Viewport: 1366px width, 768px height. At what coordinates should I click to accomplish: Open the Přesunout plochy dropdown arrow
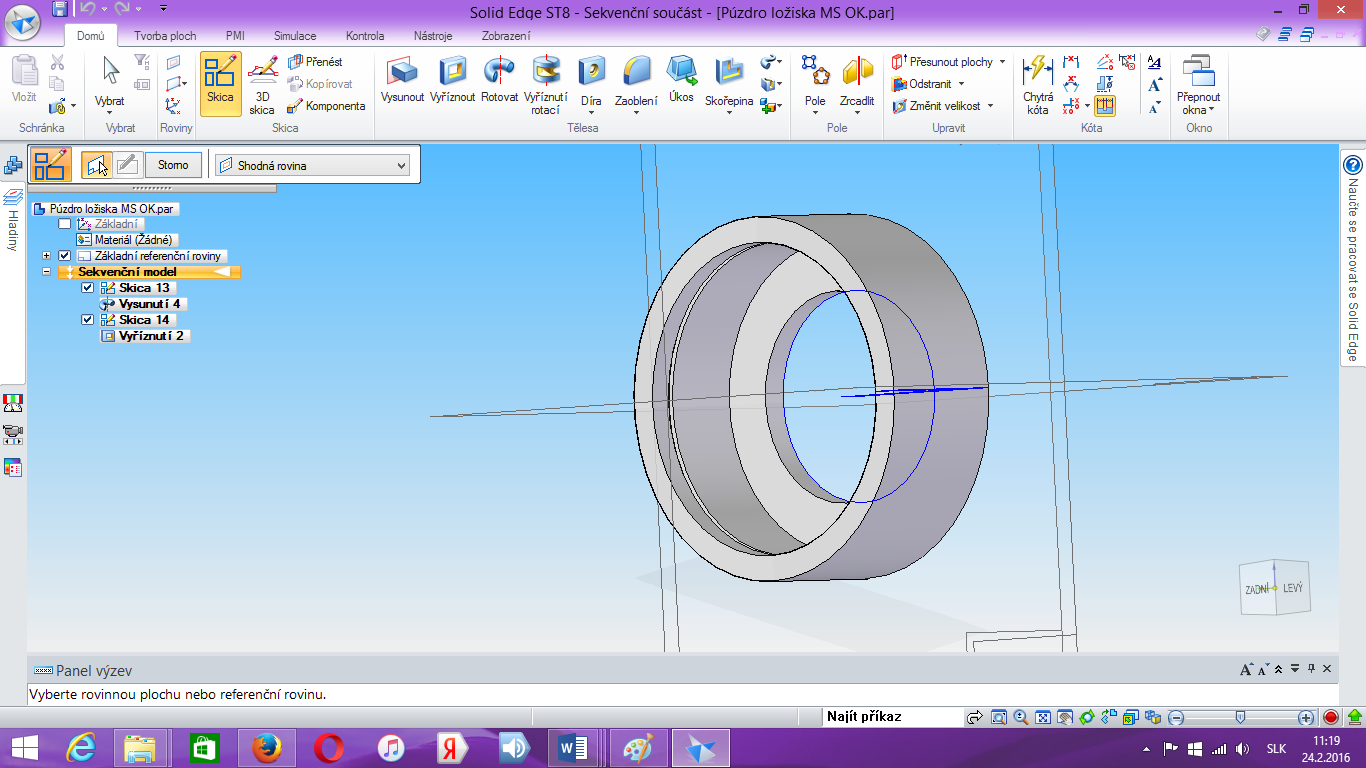1002,62
